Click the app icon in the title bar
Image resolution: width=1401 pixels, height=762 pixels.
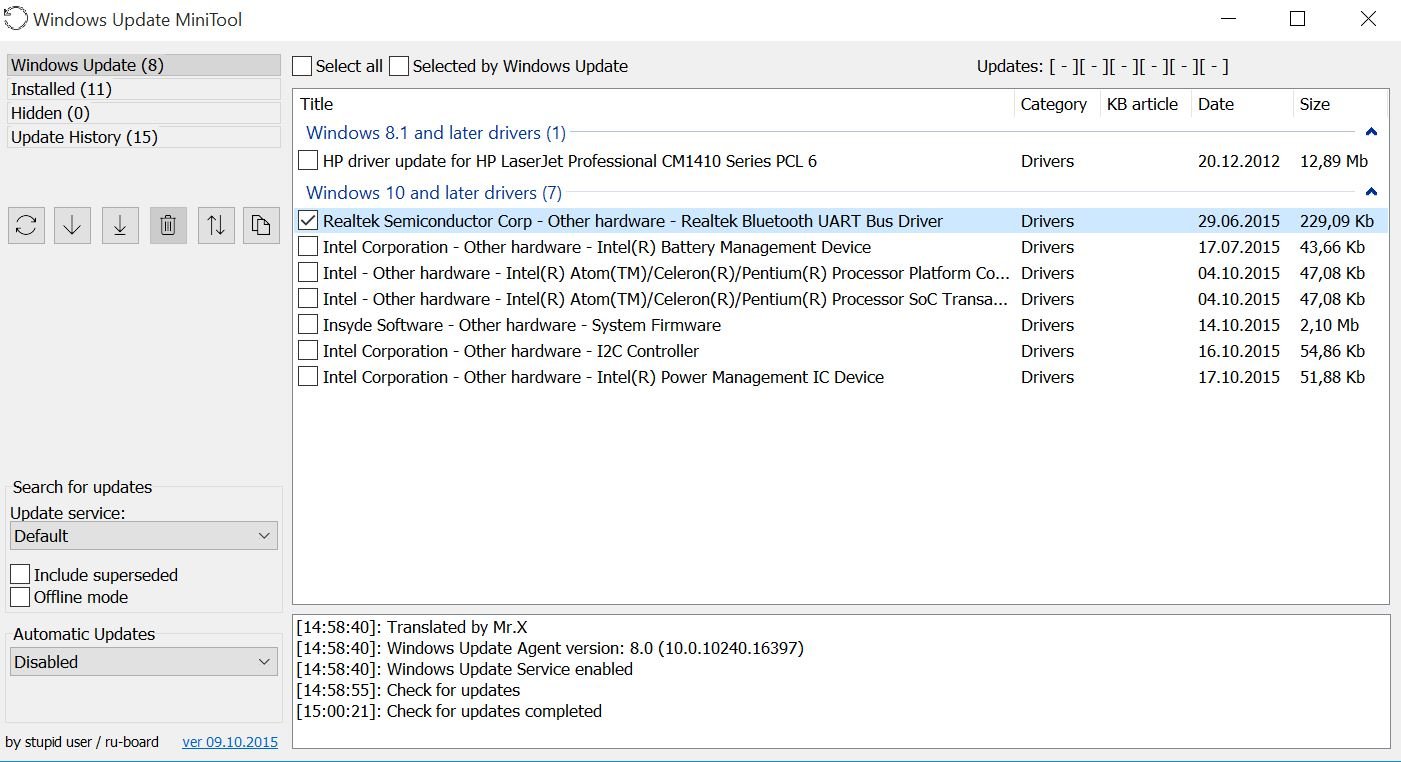pos(16,19)
